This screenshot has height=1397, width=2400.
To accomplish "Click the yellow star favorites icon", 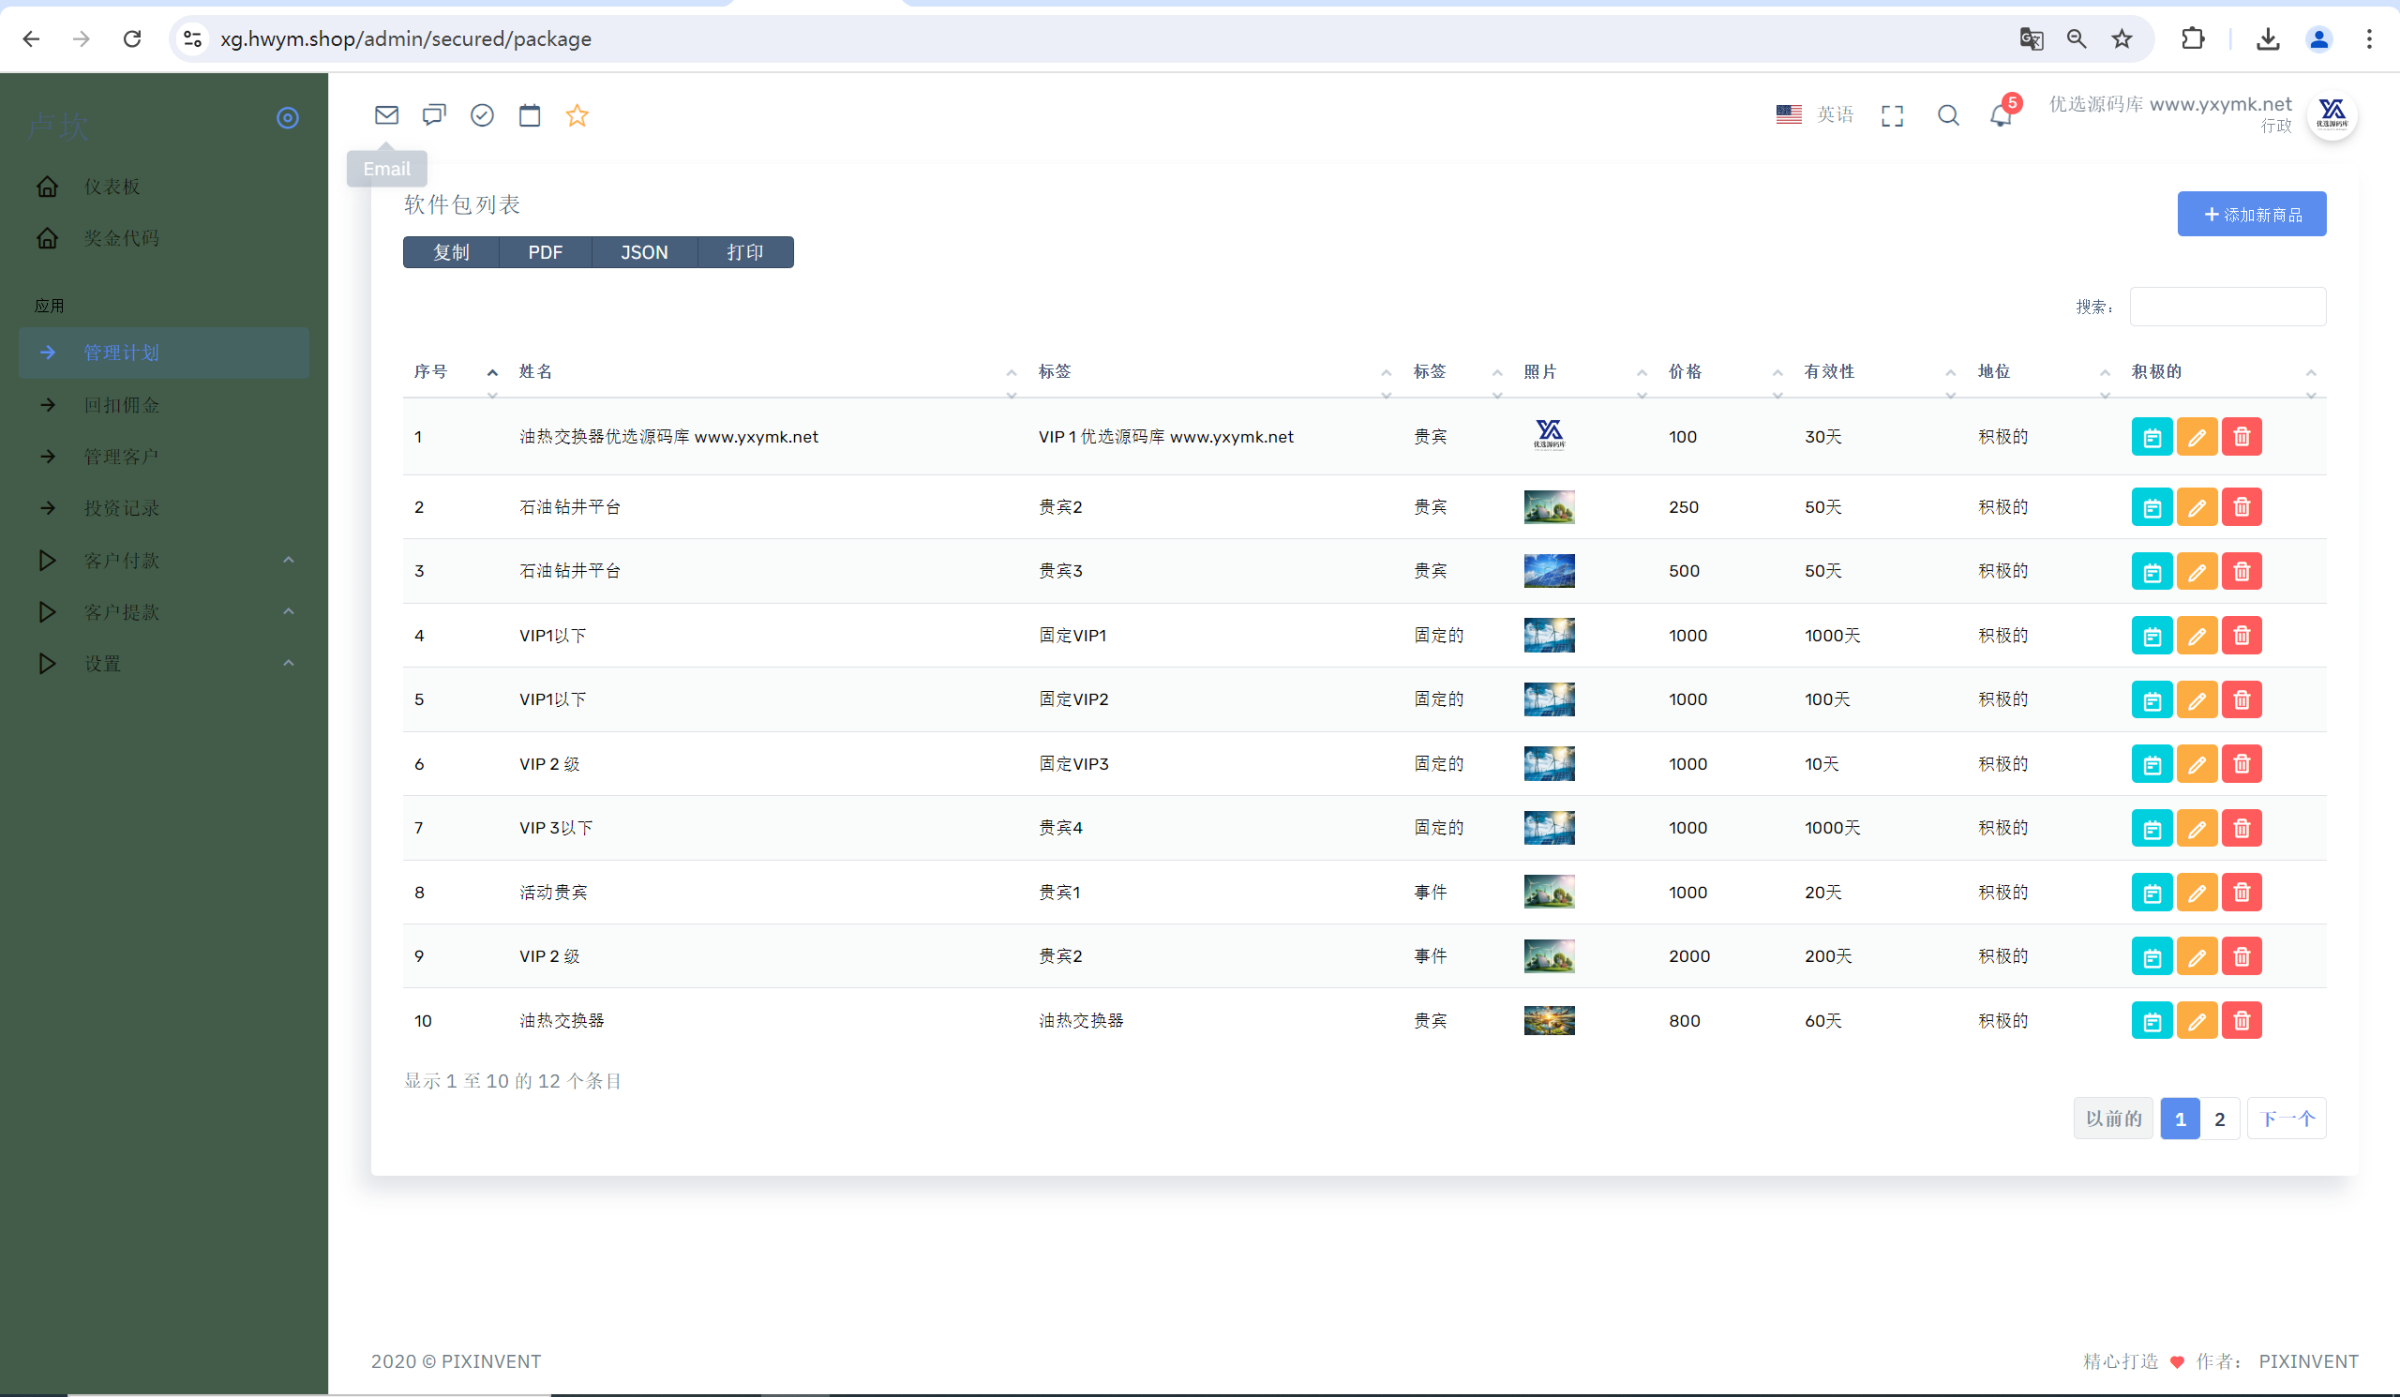I will coord(577,115).
